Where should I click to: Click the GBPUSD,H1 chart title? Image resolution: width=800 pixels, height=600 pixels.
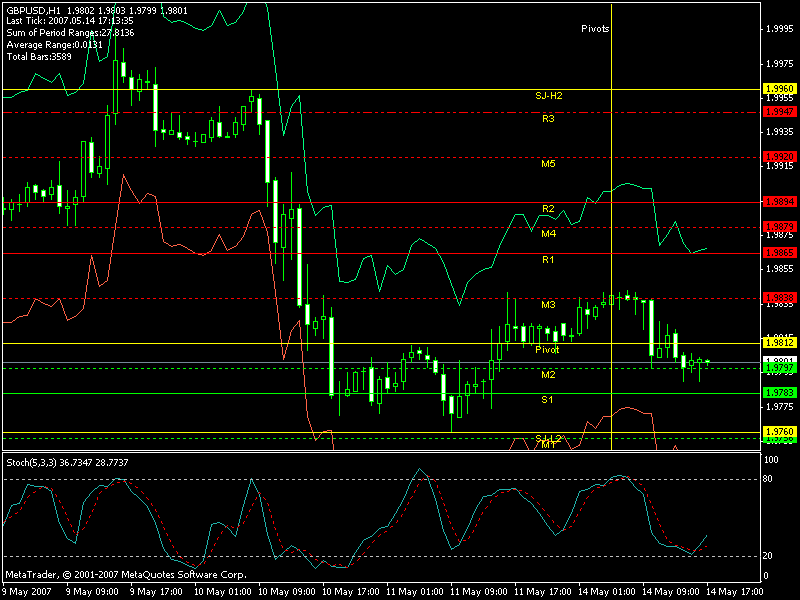click(x=33, y=9)
